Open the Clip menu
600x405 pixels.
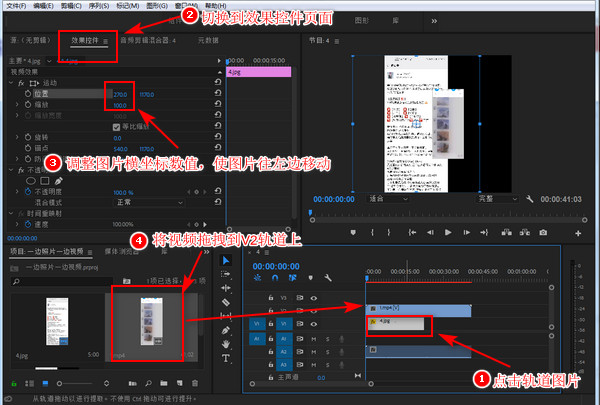71,6
